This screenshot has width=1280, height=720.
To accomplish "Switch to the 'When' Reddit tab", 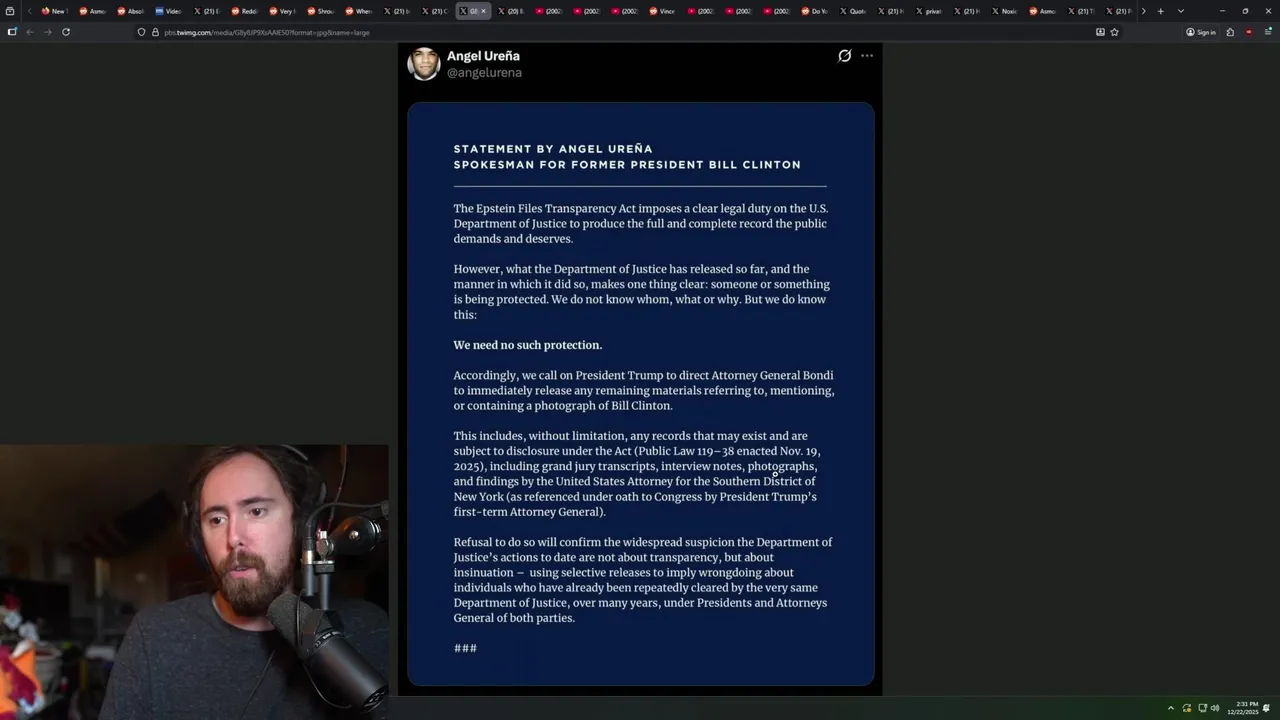I will click(358, 11).
